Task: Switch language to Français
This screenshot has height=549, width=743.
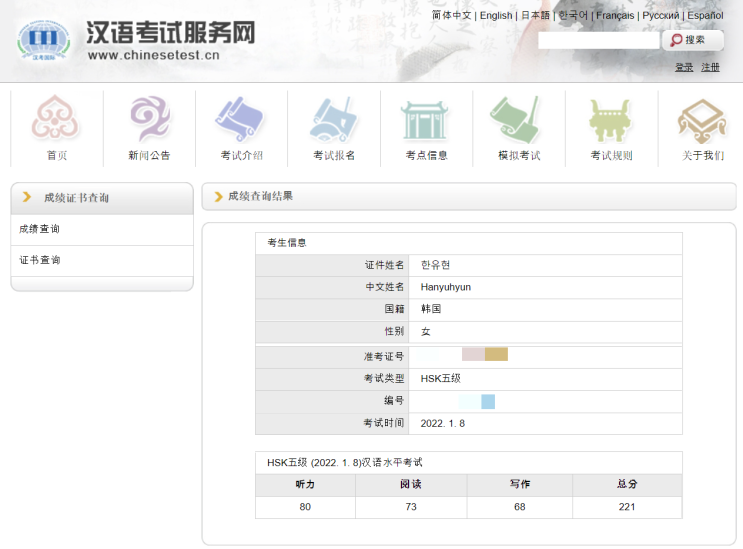Action: (615, 15)
